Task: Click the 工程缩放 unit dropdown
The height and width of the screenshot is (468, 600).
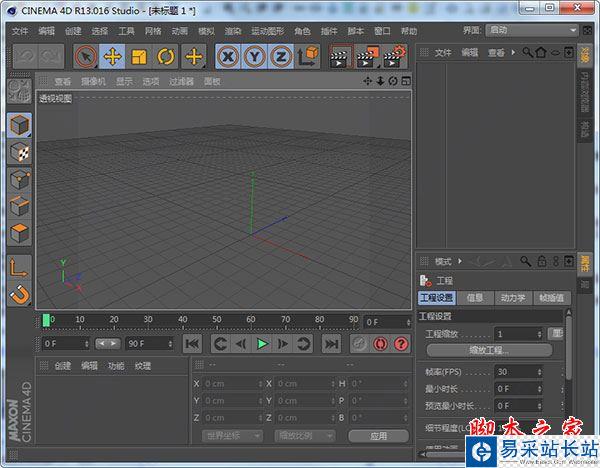Action: 556,334
